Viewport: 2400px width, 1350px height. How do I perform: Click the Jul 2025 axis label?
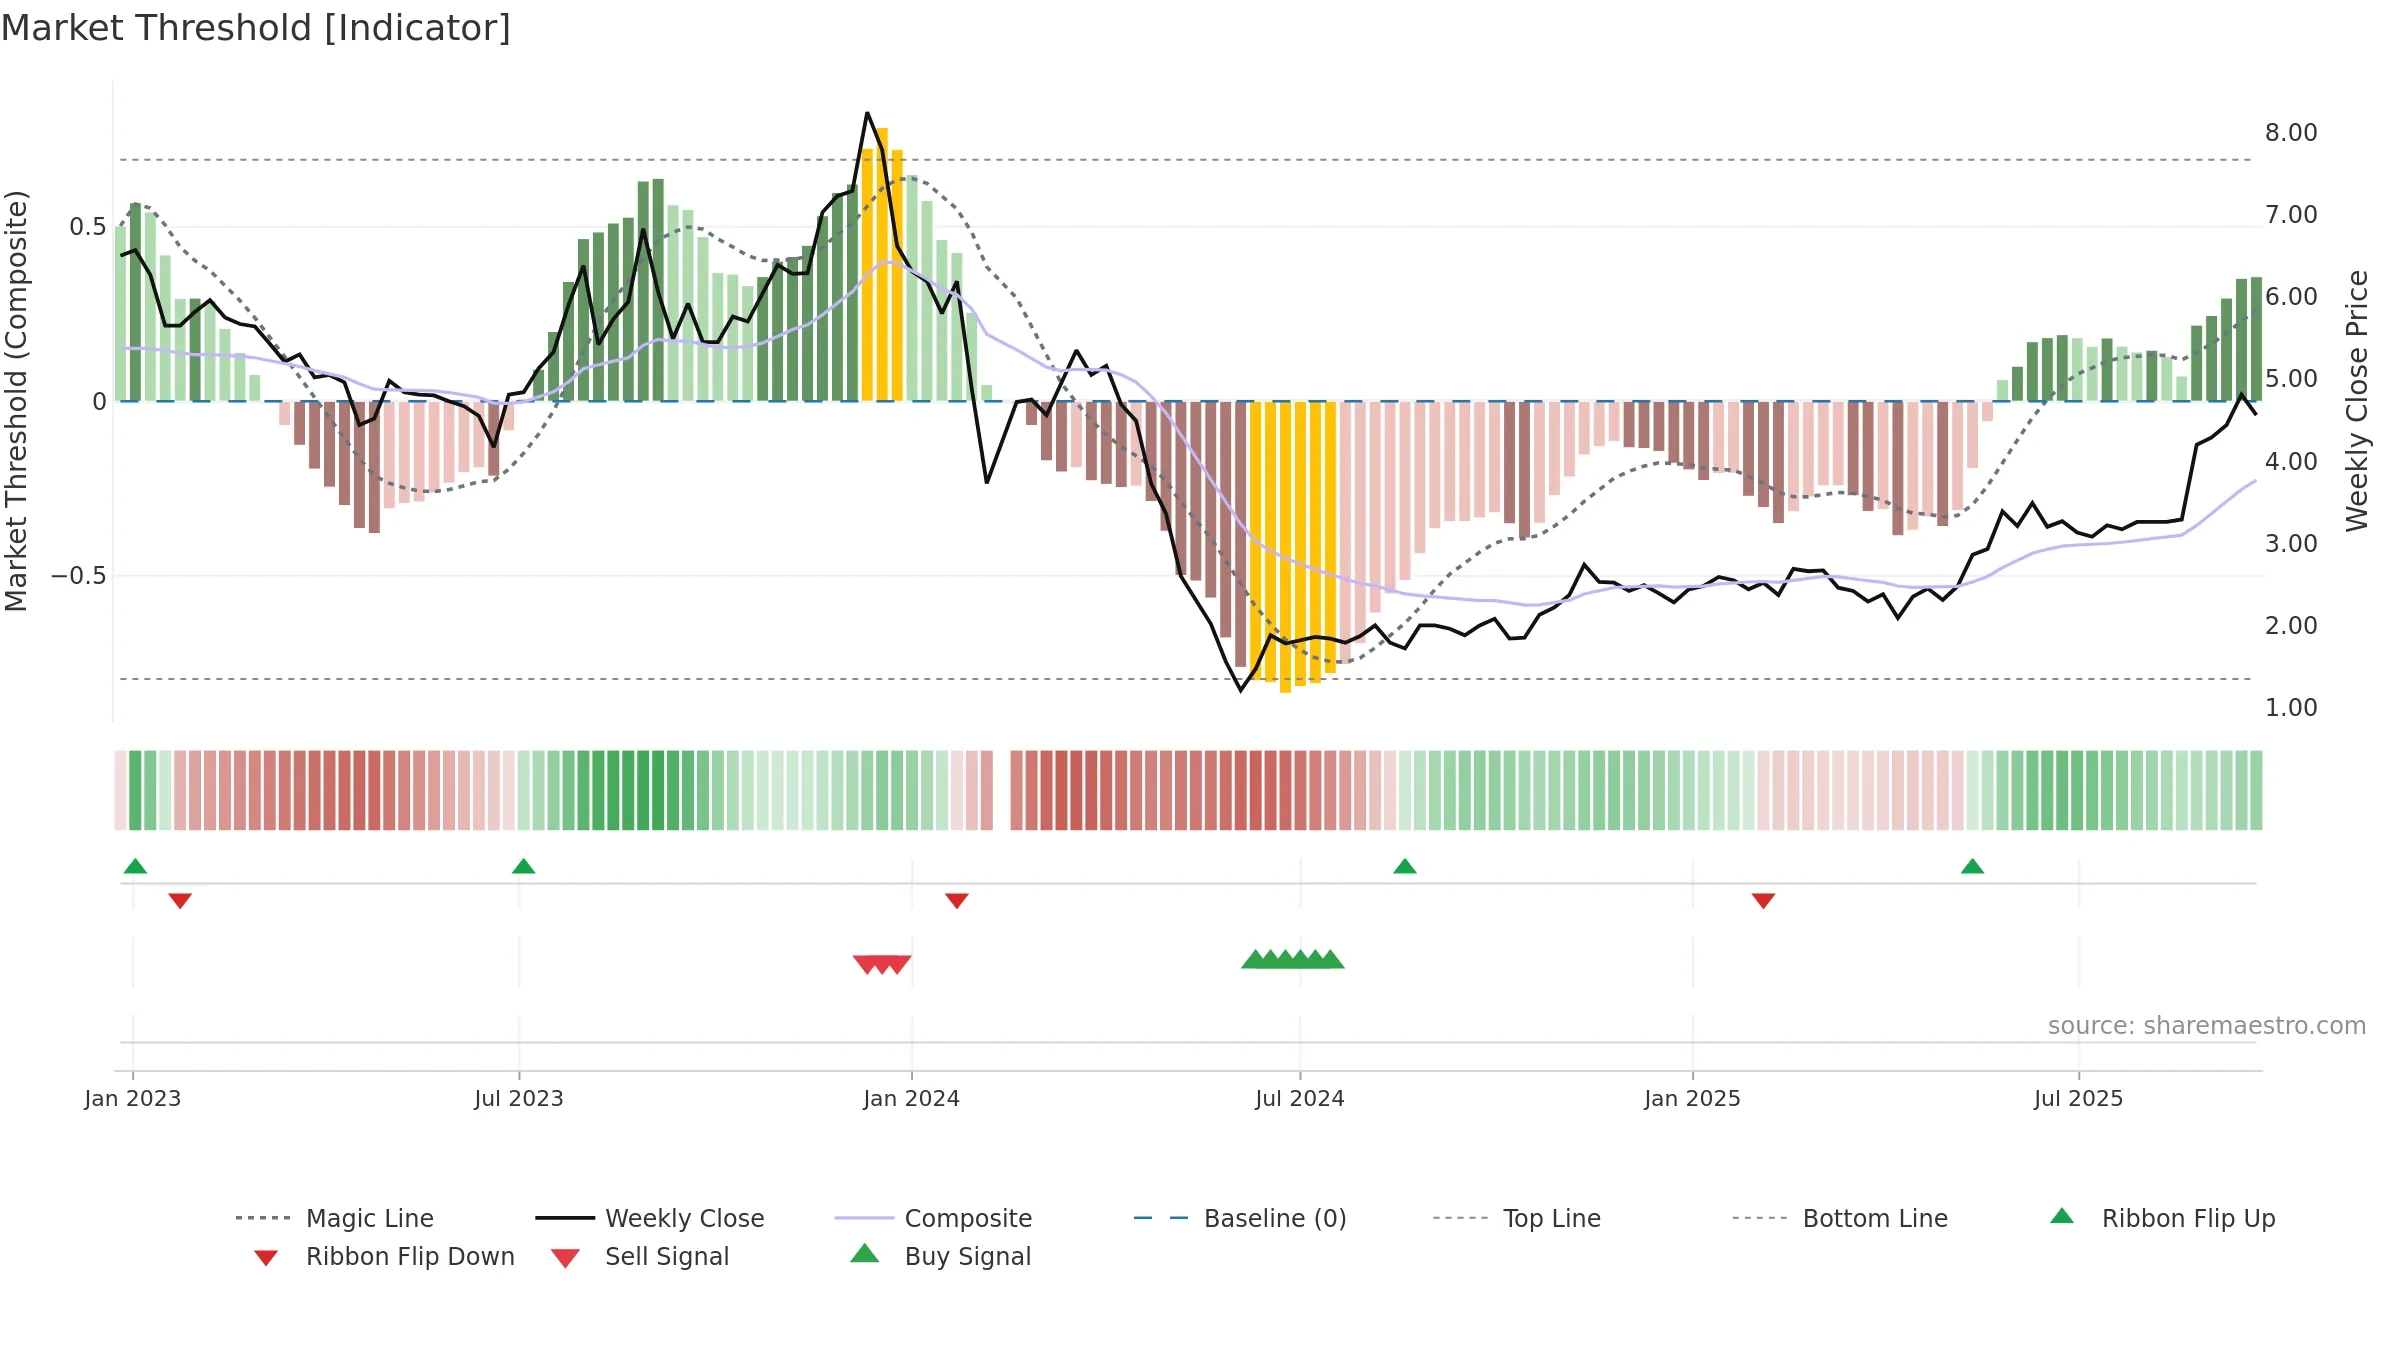click(2079, 1099)
